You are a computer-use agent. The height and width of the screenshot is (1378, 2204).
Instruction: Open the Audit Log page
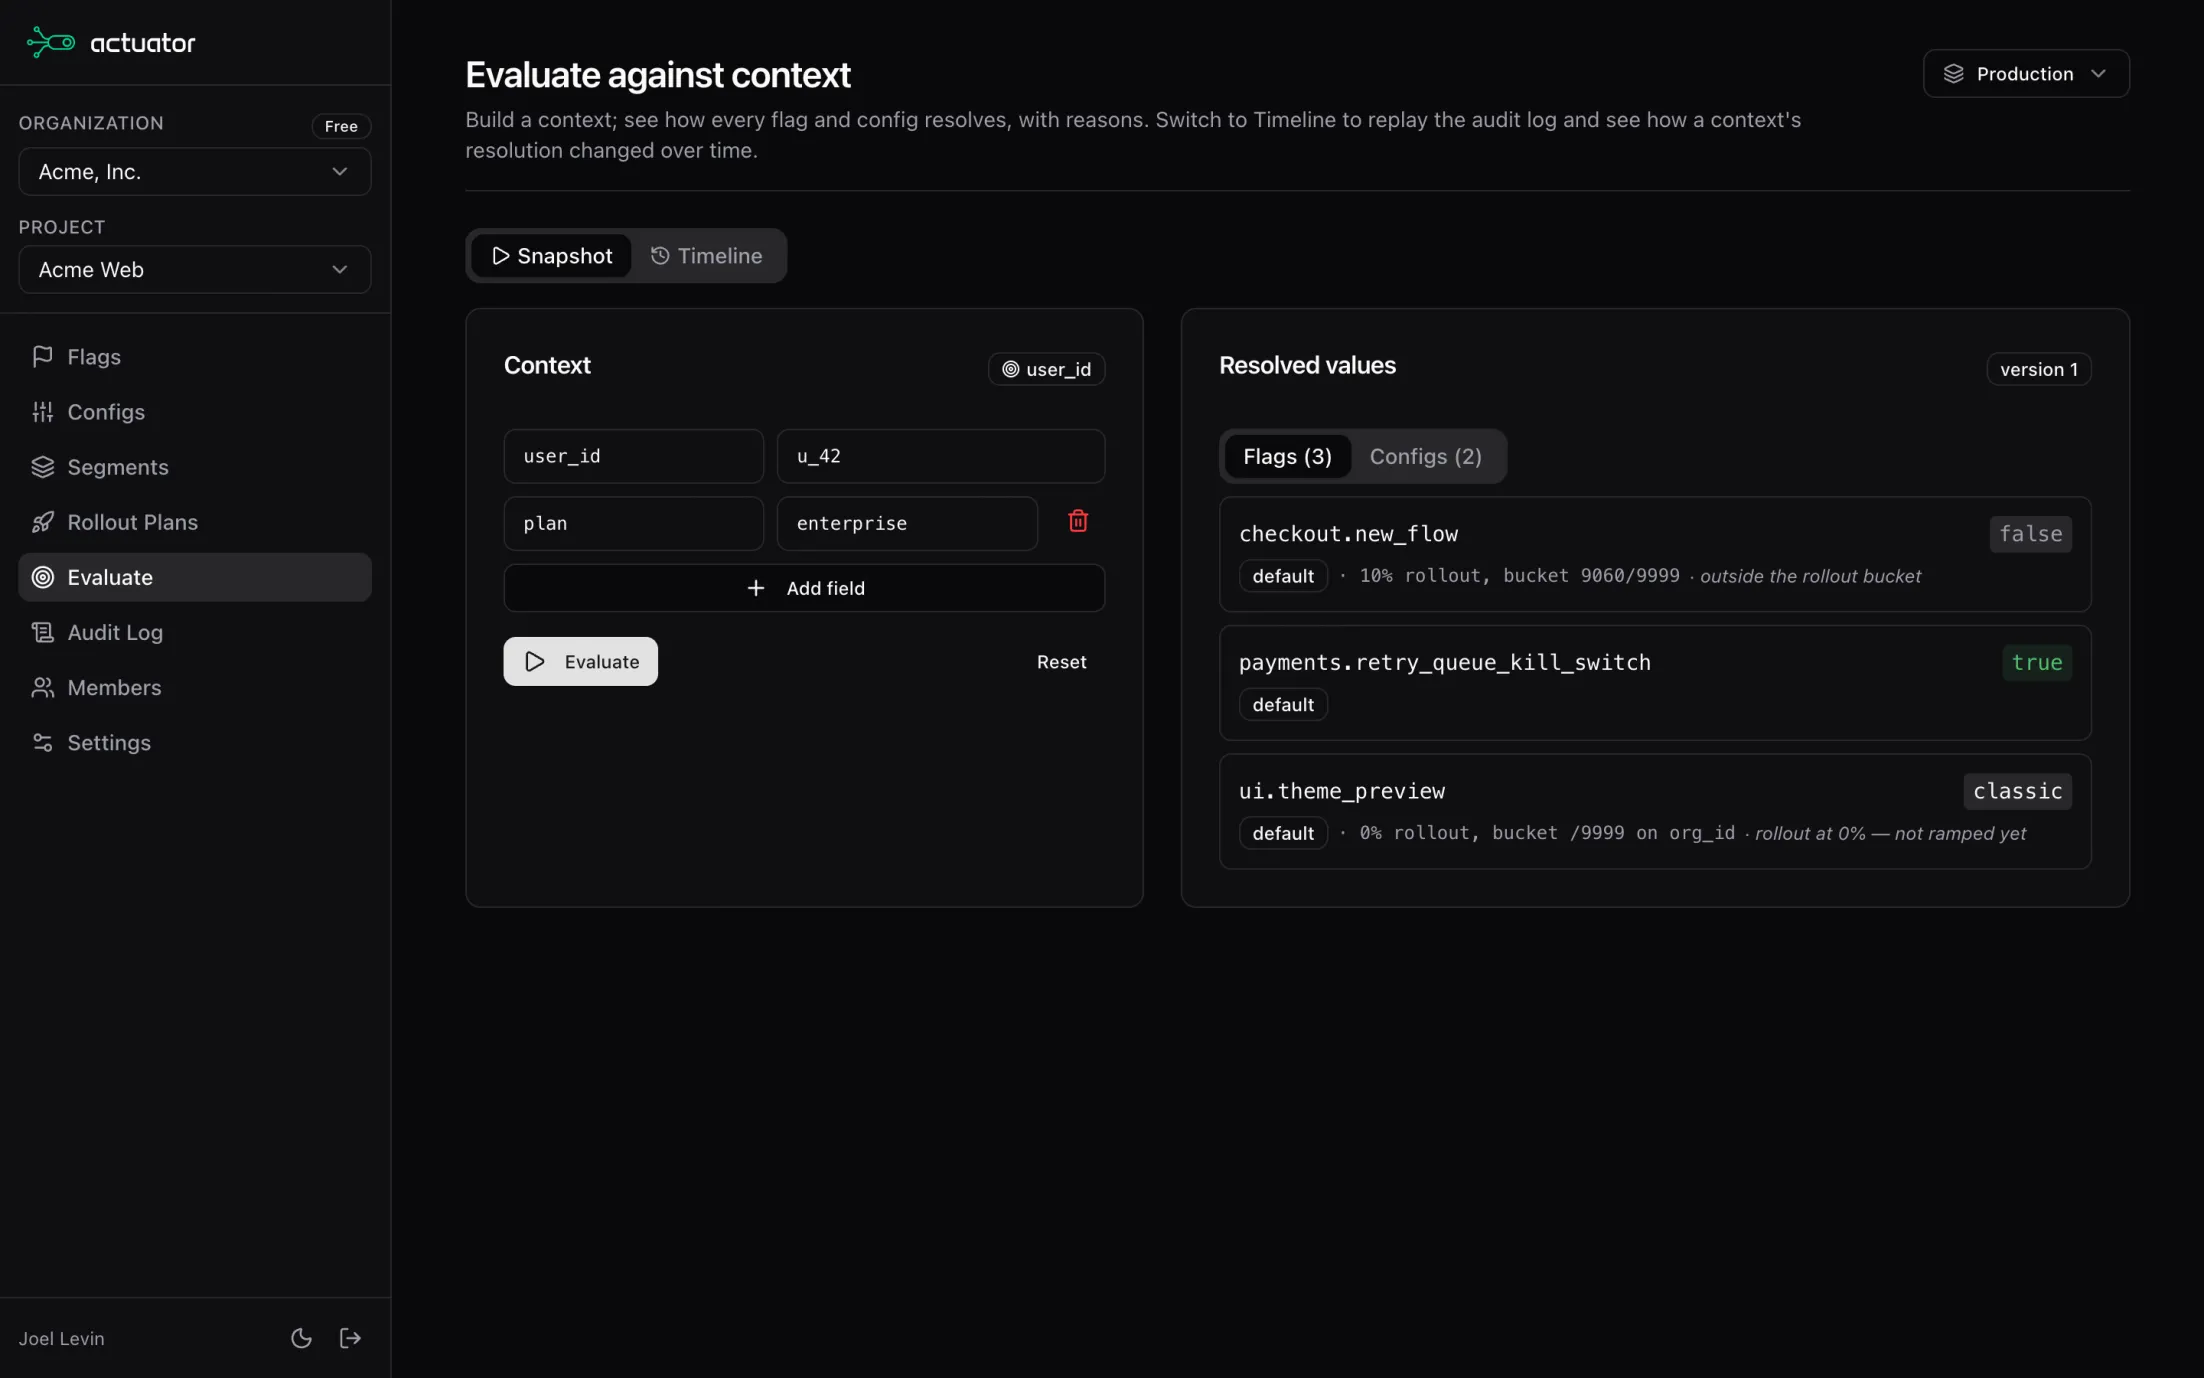pyautogui.click(x=195, y=632)
